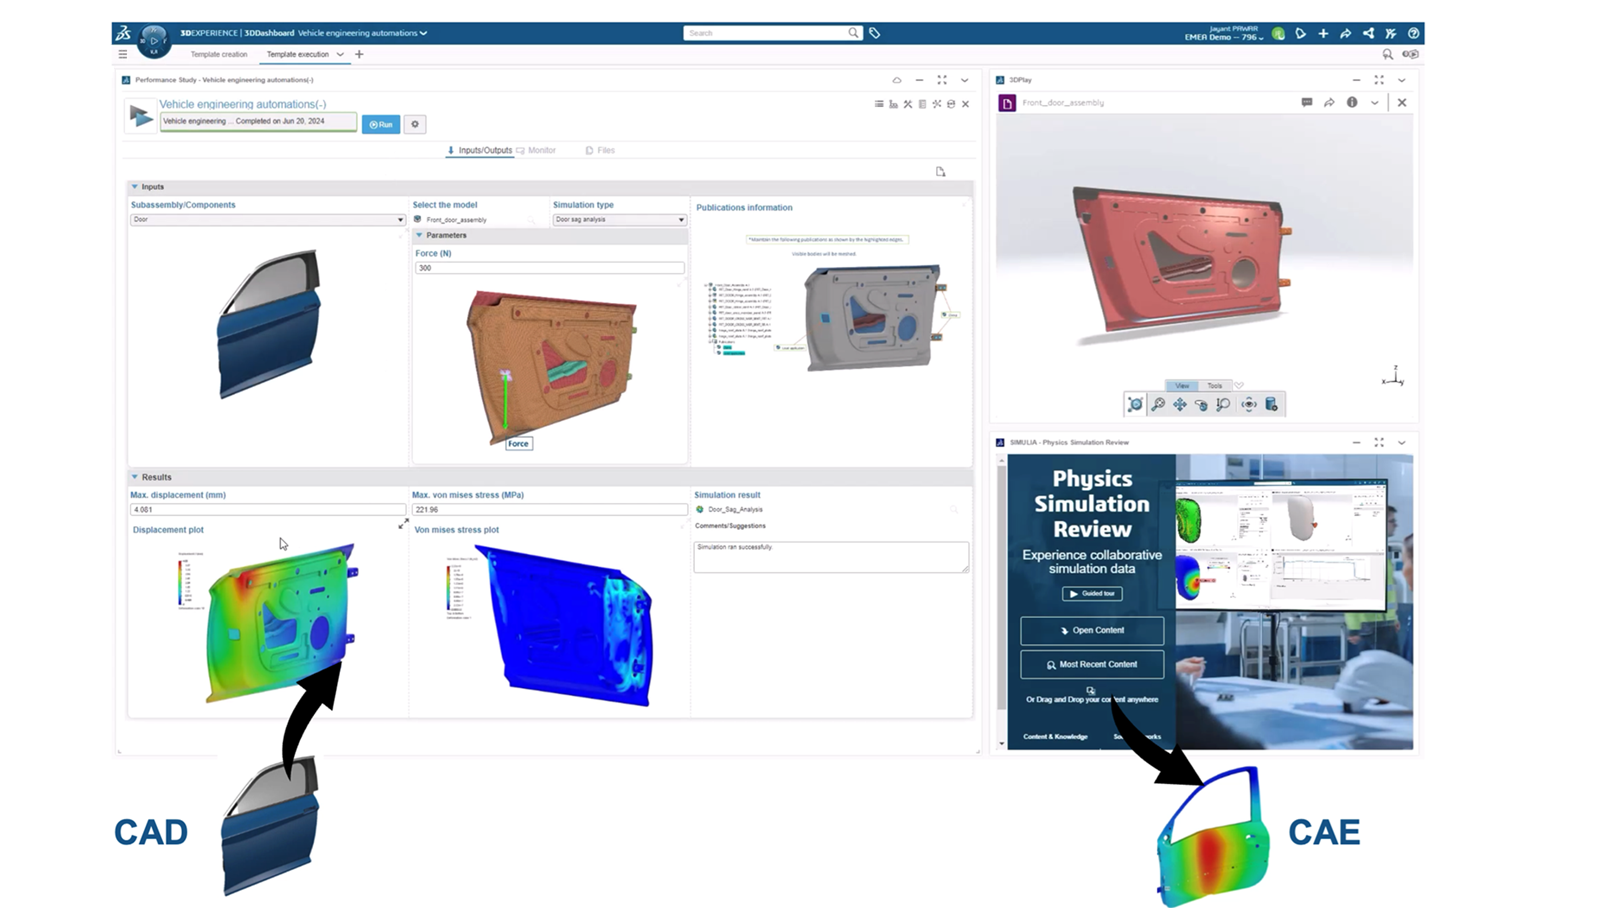Screen dimensions: 1600x908
Task: Click the settings gear next to Run
Action: tap(415, 124)
